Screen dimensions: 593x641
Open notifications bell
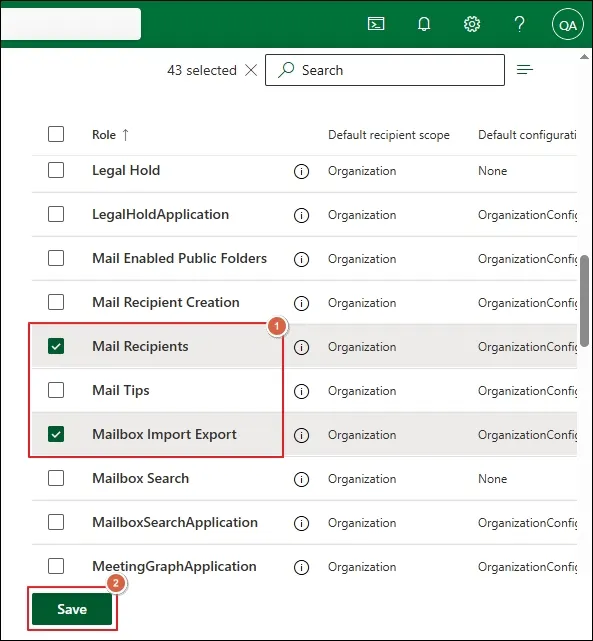point(424,24)
